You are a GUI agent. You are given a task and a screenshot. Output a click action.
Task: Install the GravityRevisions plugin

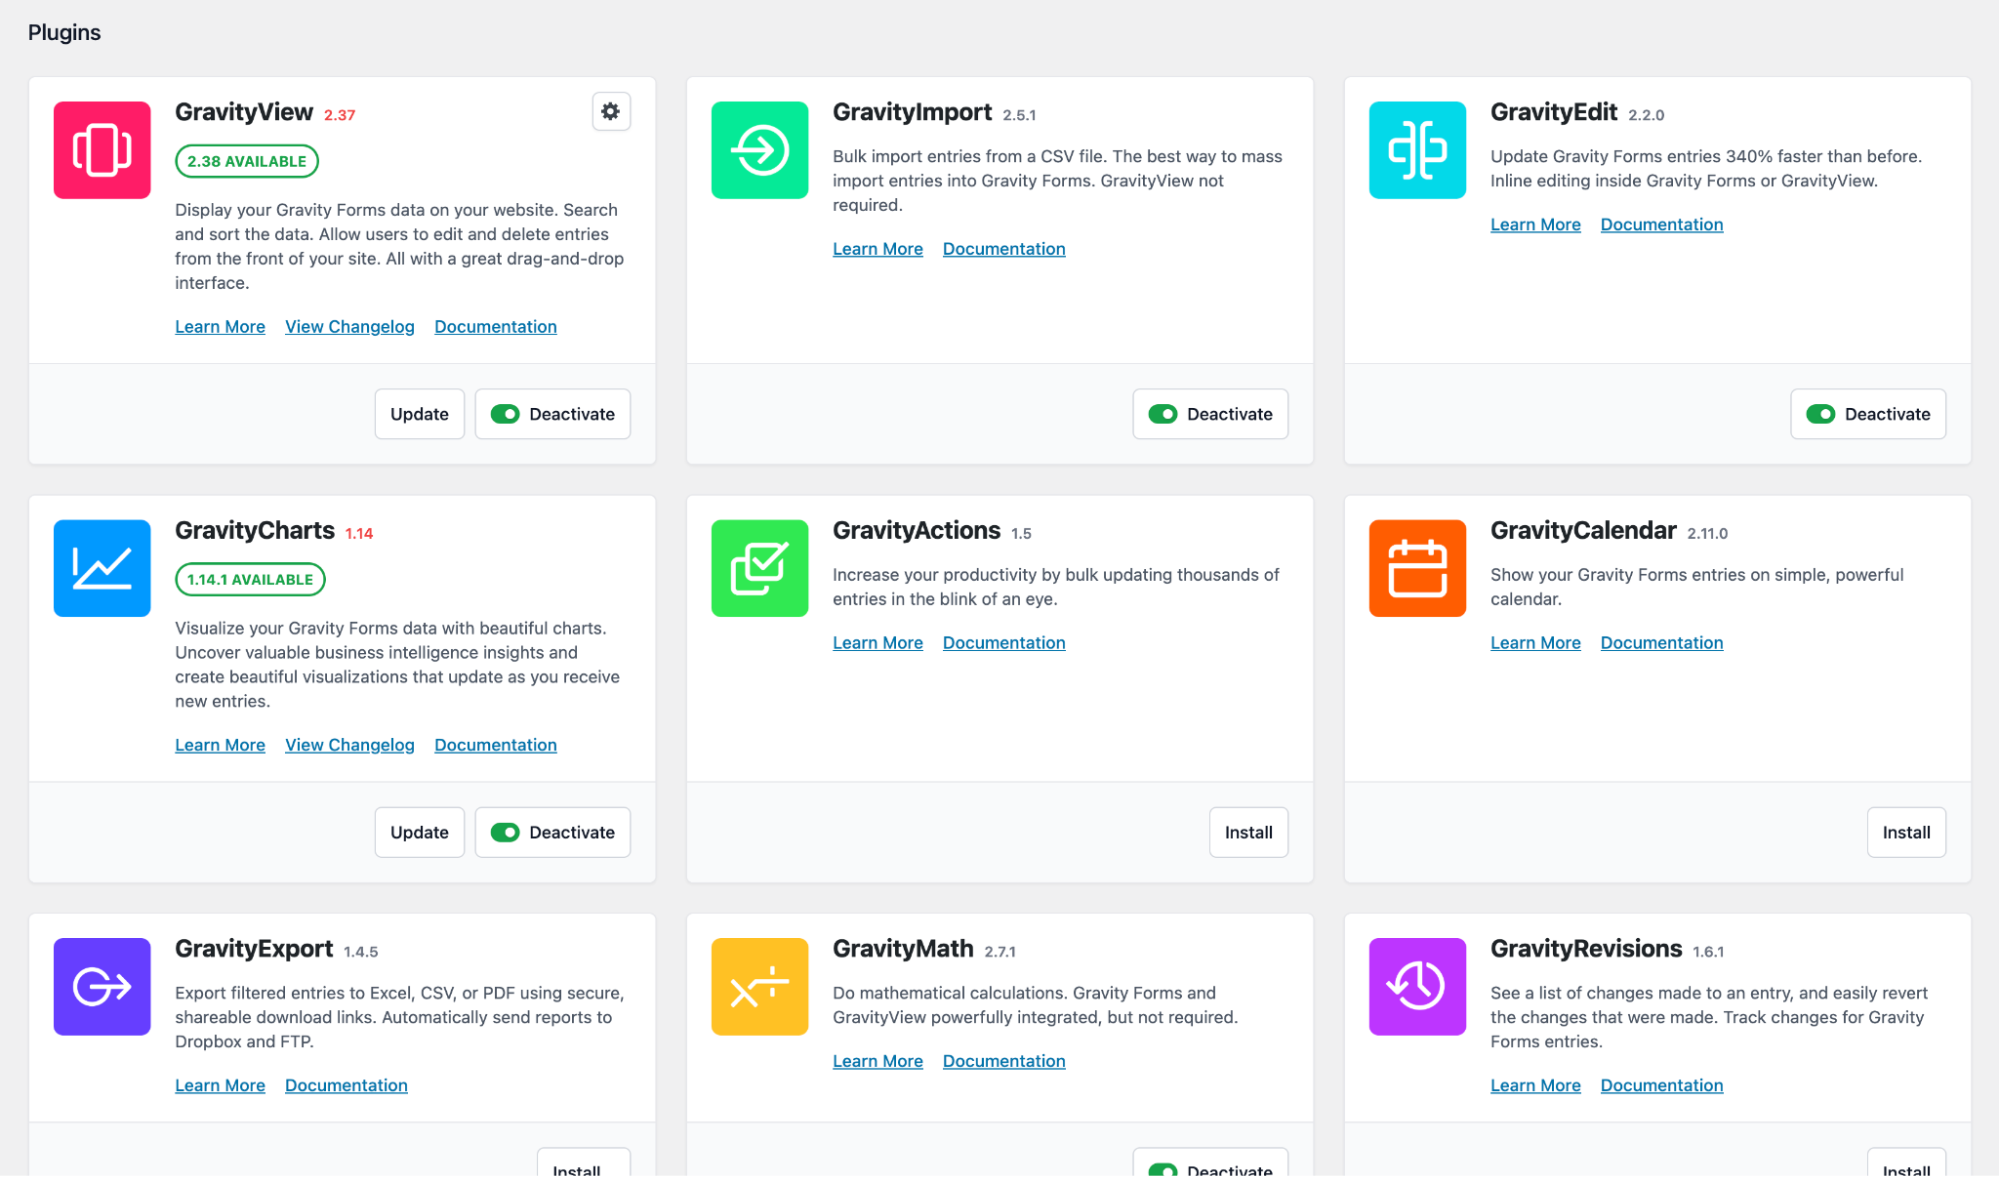1907,1164
